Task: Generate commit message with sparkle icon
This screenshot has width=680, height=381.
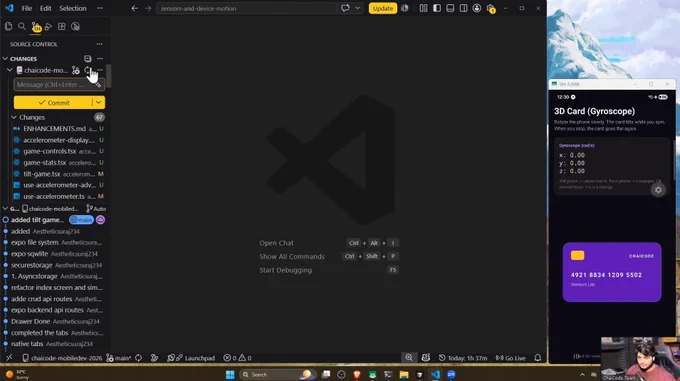Action: (98, 85)
